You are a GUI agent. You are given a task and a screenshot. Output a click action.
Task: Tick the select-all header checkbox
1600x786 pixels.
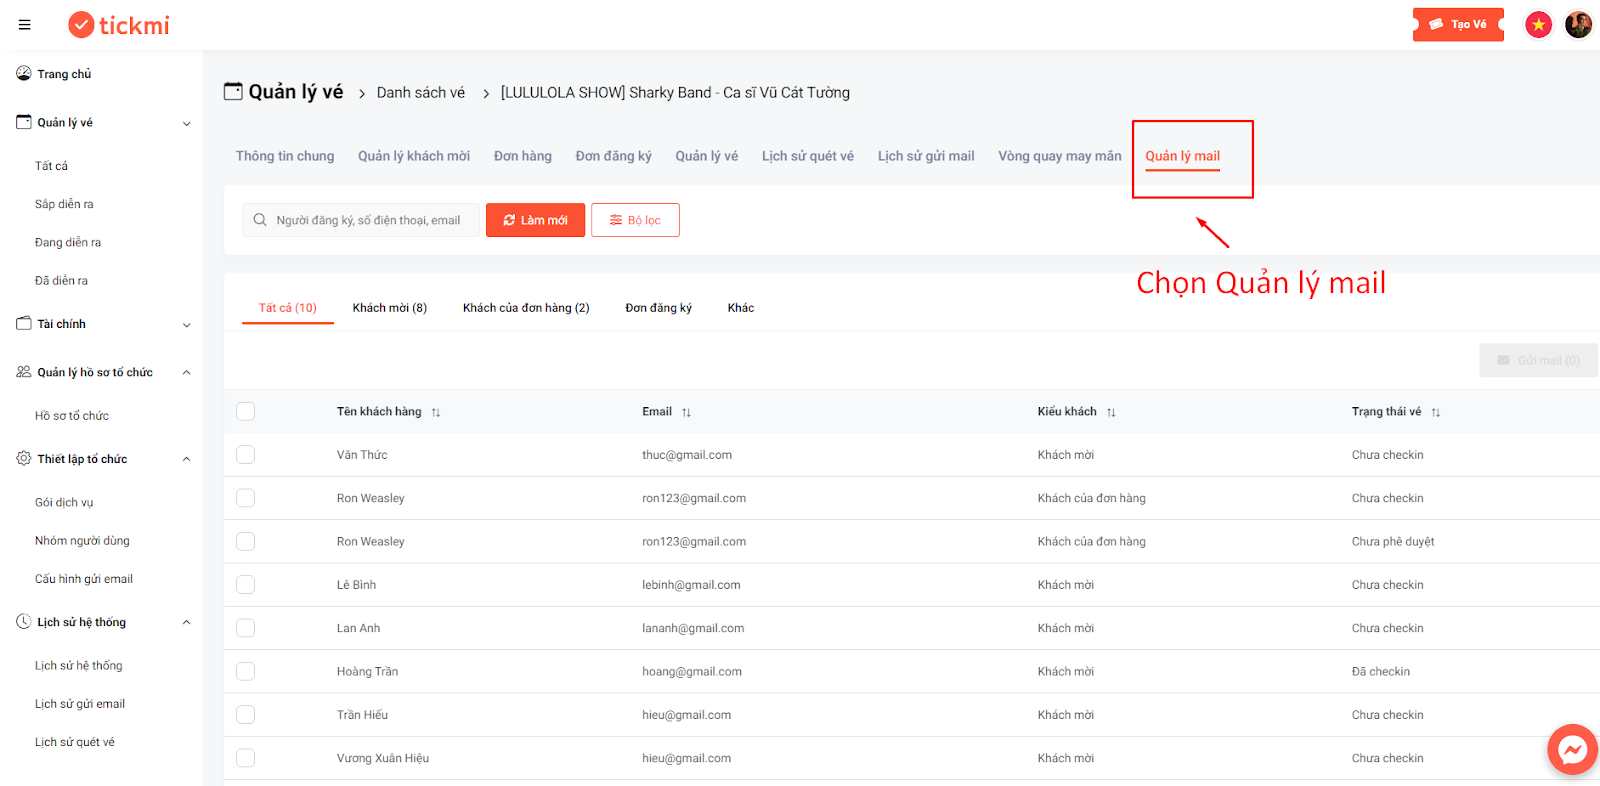point(246,411)
